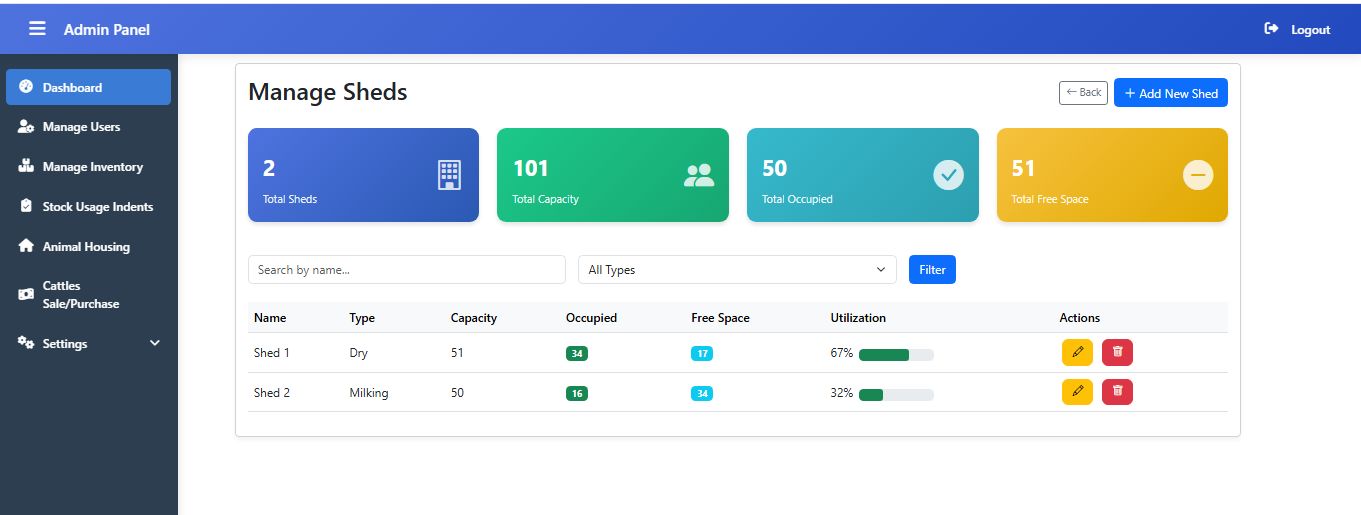The image size is (1361, 515).
Task: Click the Milking type cell
Action: (369, 393)
